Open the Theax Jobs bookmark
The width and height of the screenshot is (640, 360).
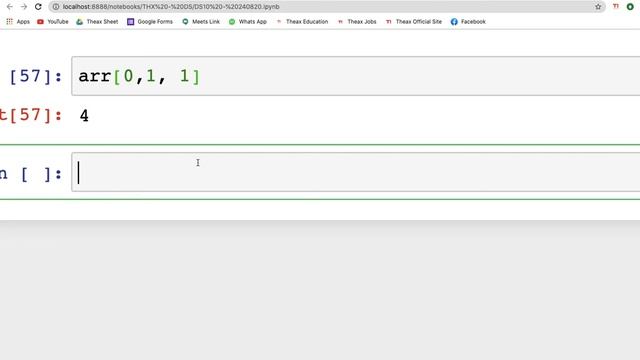[x=357, y=22]
